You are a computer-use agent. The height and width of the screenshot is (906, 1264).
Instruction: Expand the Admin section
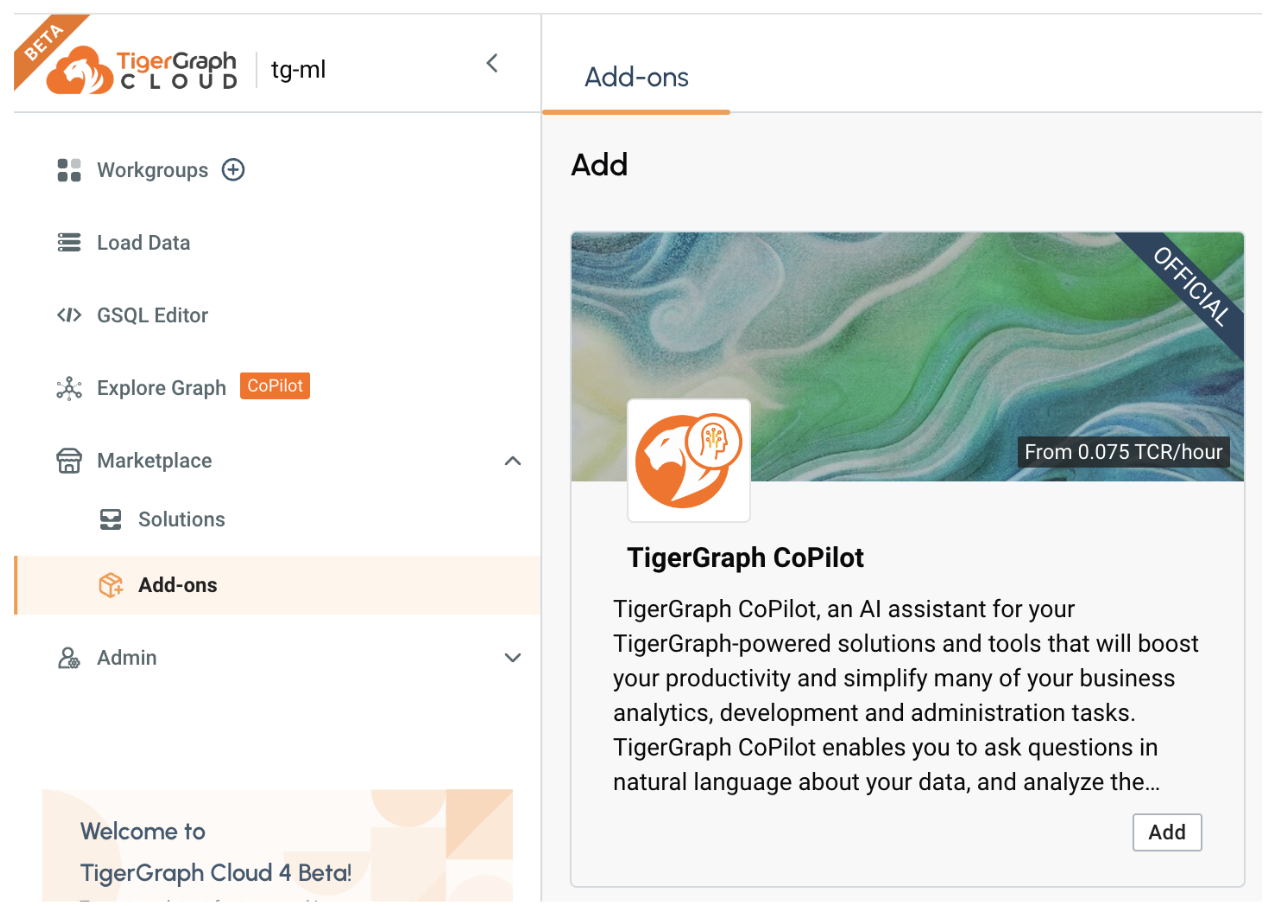[x=512, y=657]
